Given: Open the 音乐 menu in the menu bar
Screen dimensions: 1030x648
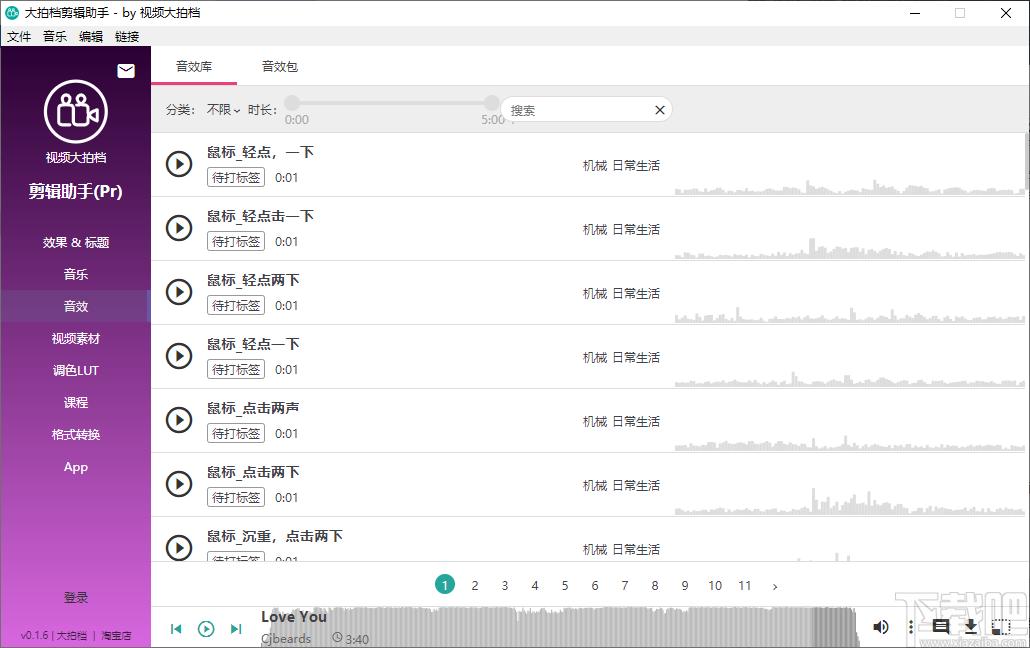Looking at the screenshot, I should 55,36.
